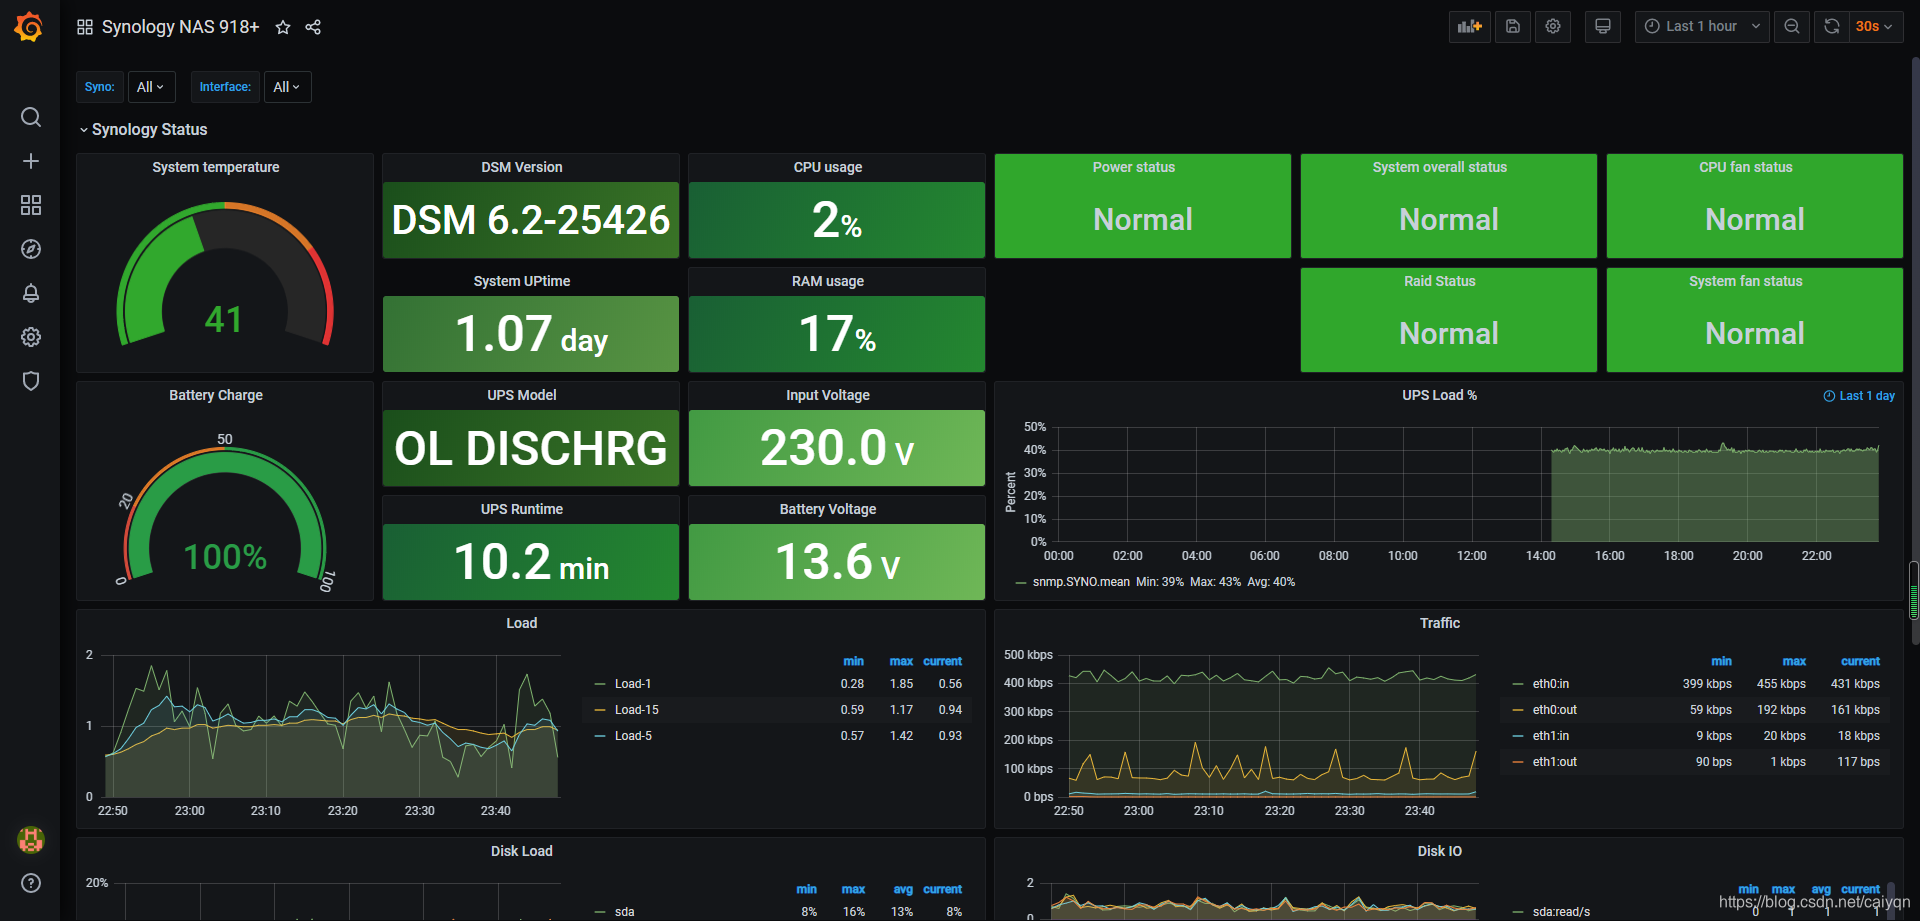Toggle eth0:in series in Traffic legend
The height and width of the screenshot is (921, 1920).
tap(1551, 684)
